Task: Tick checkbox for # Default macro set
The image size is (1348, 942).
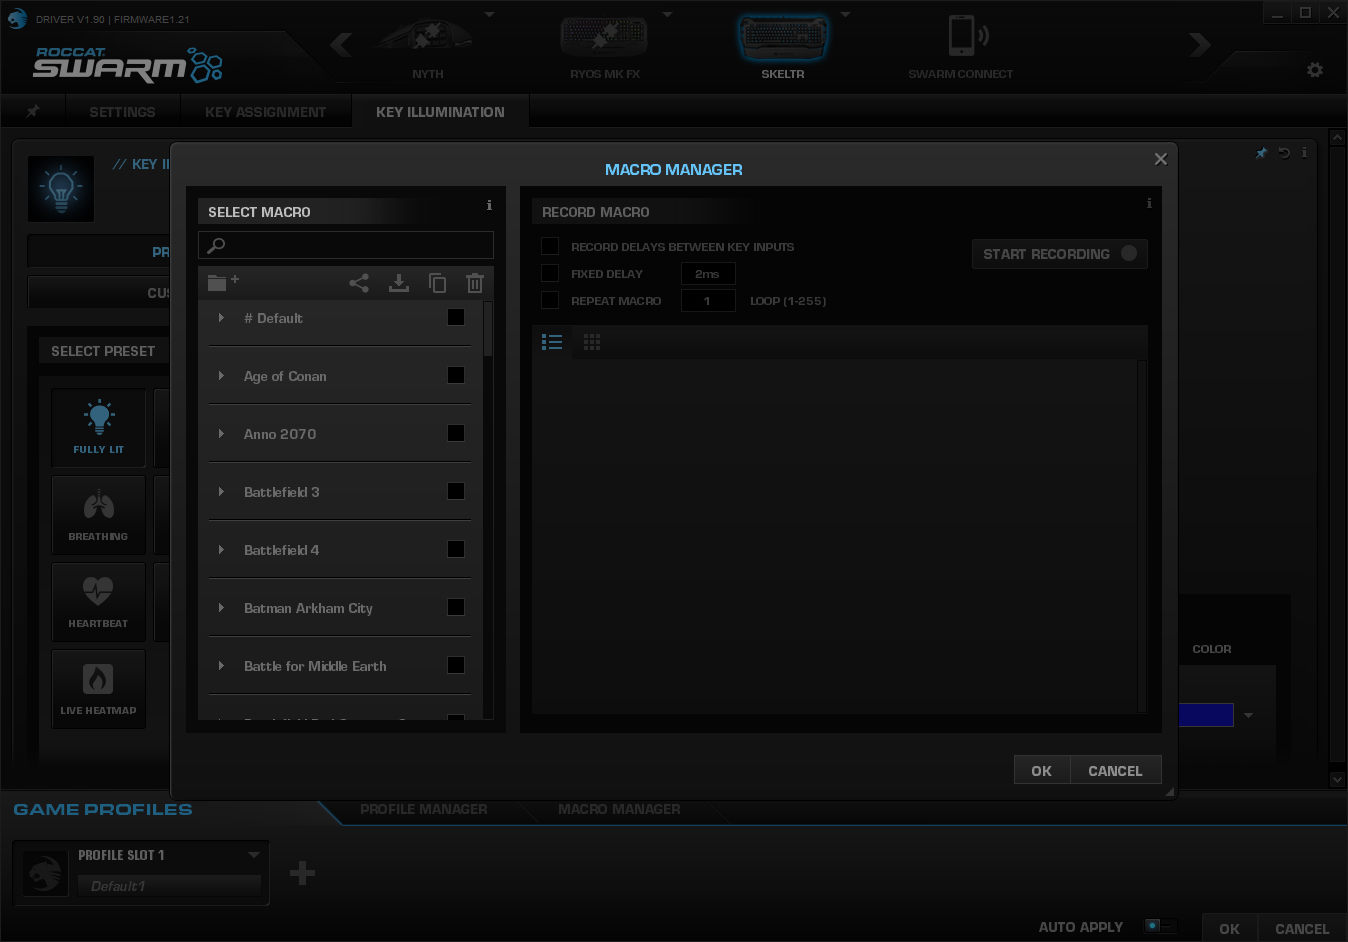Action: (x=456, y=317)
